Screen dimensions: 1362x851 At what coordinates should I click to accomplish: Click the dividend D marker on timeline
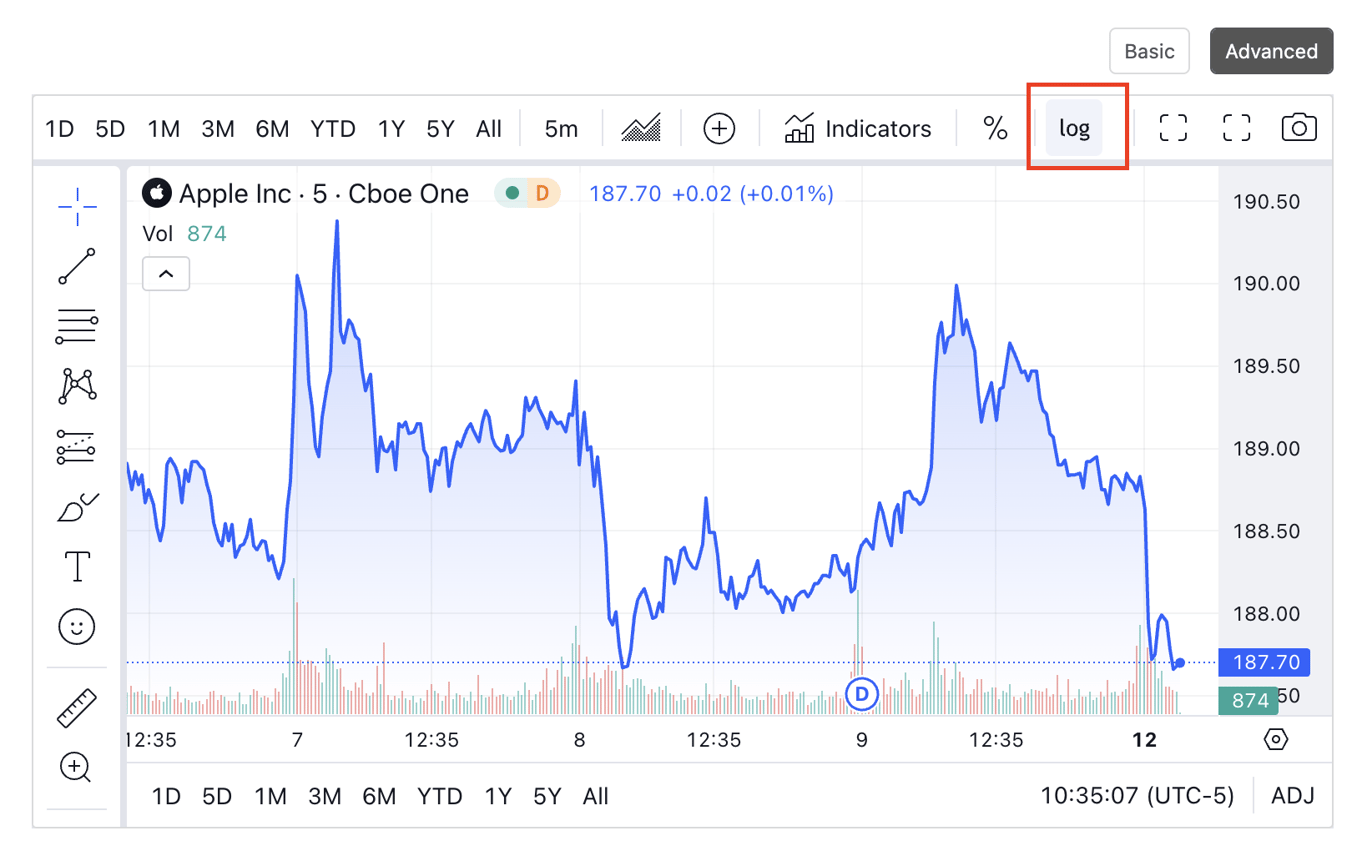(861, 693)
